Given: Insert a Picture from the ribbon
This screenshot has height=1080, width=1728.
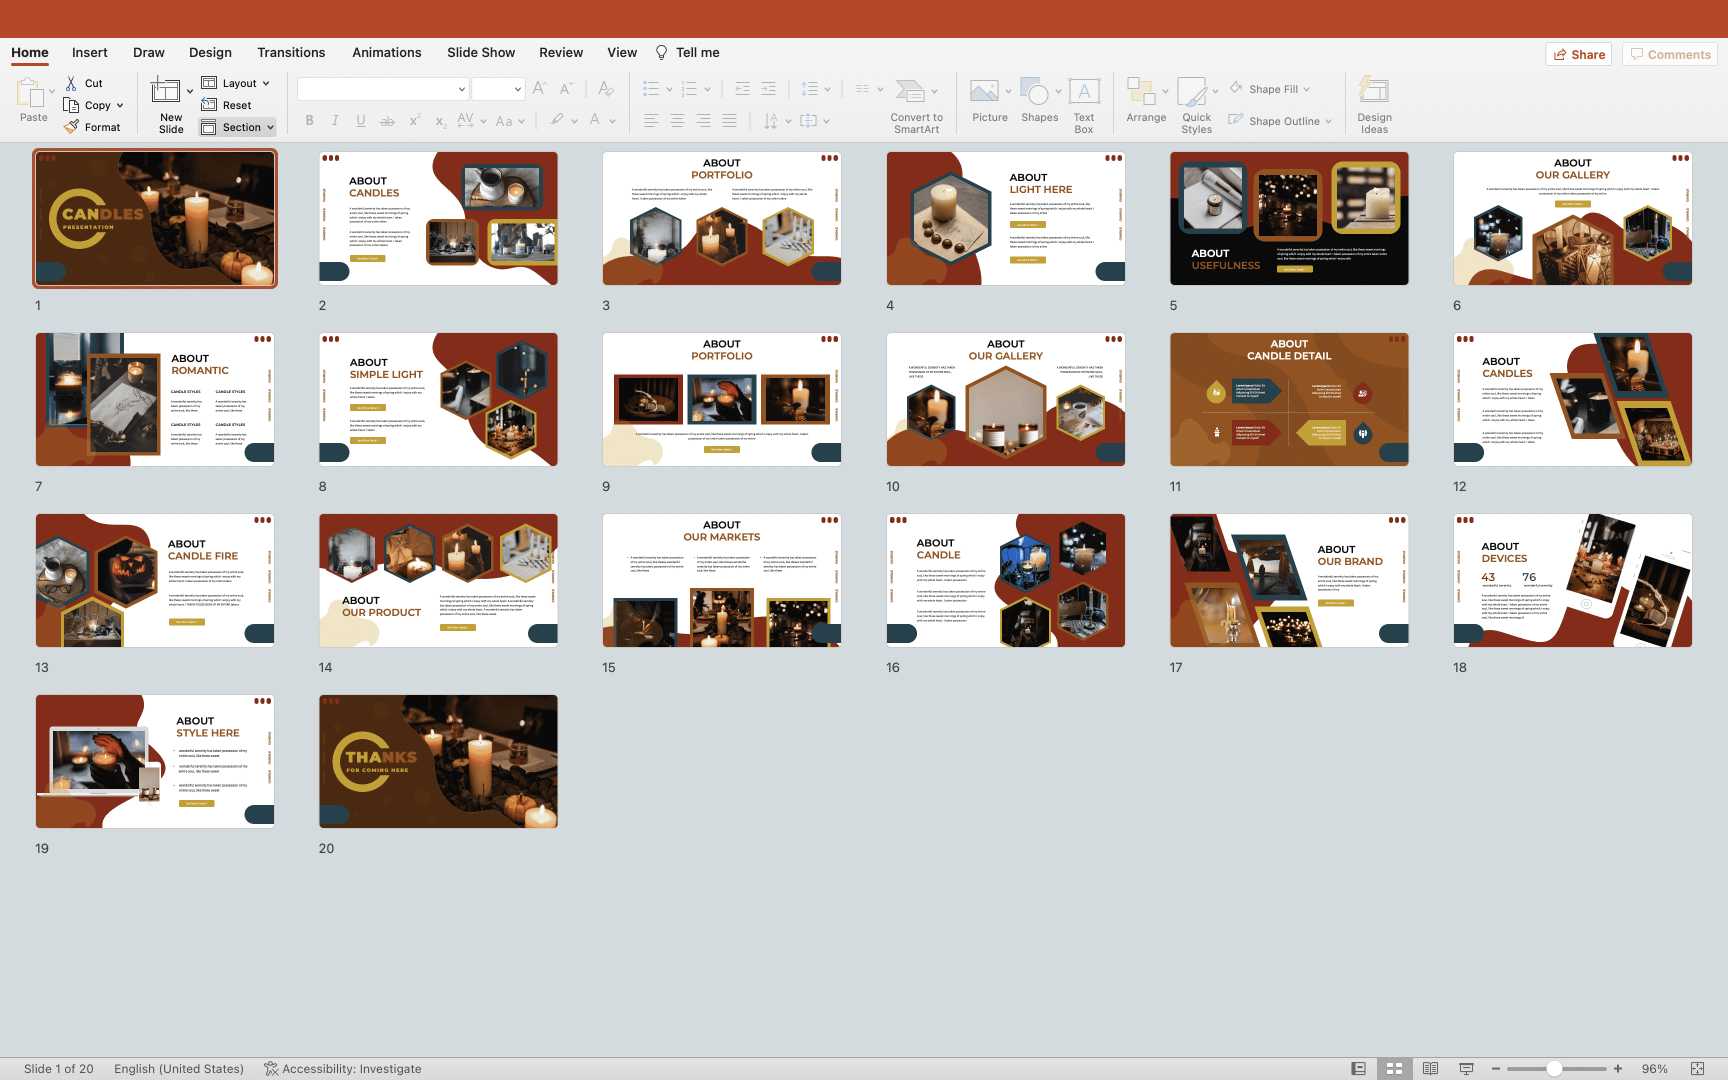Looking at the screenshot, I should click(984, 93).
